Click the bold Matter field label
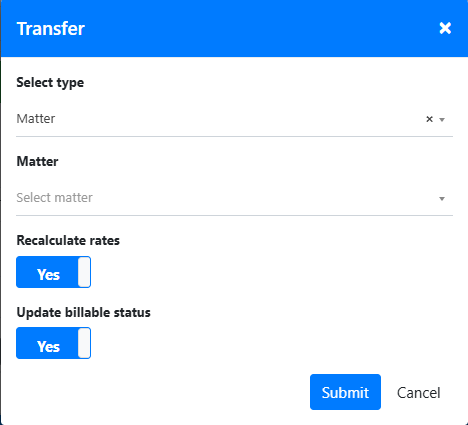Screen dimensions: 468x425 point(37,161)
